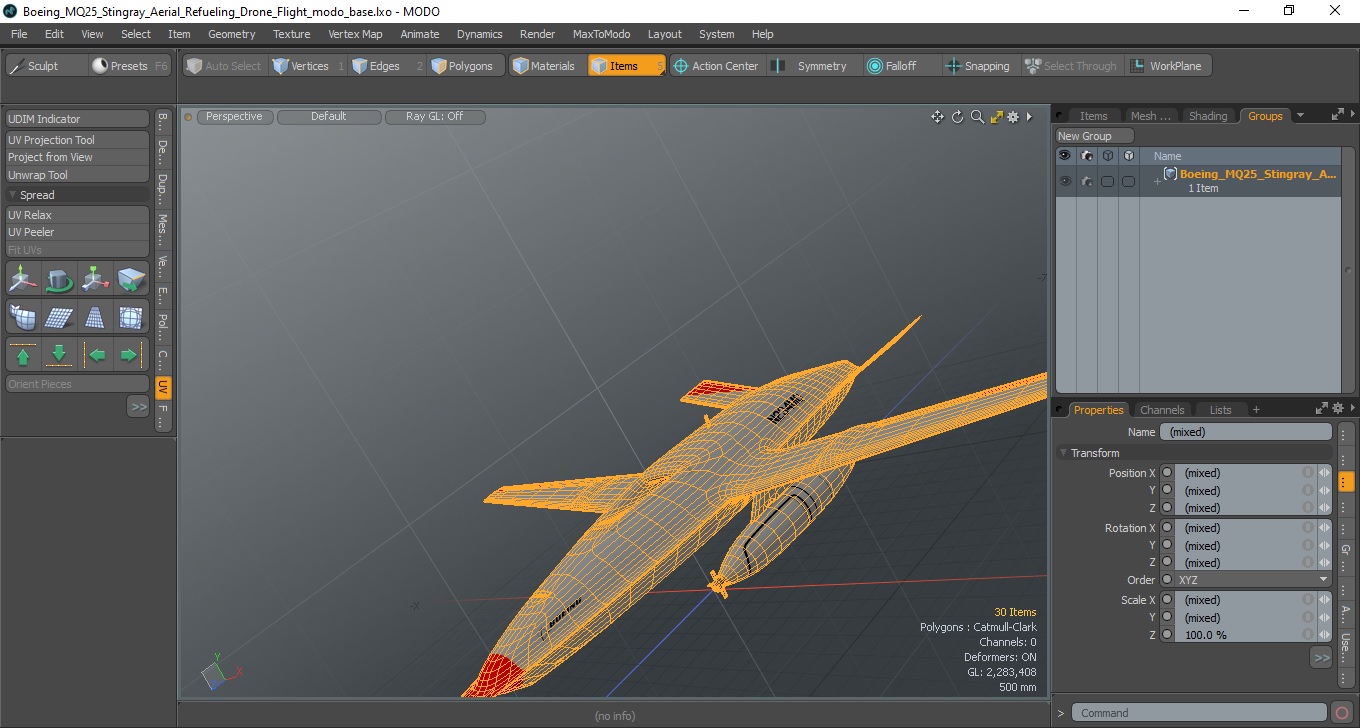1360x728 pixels.
Task: Open the Order XYZ dropdown
Action: pyautogui.click(x=1253, y=580)
